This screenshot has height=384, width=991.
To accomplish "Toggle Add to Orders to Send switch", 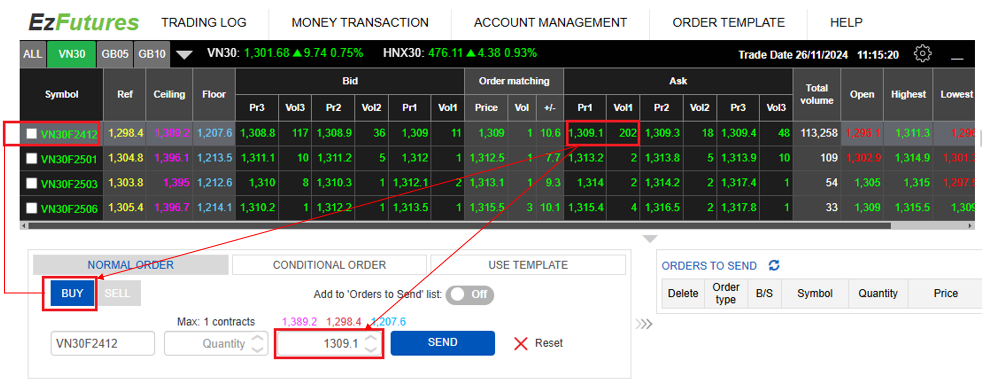I will (470, 295).
